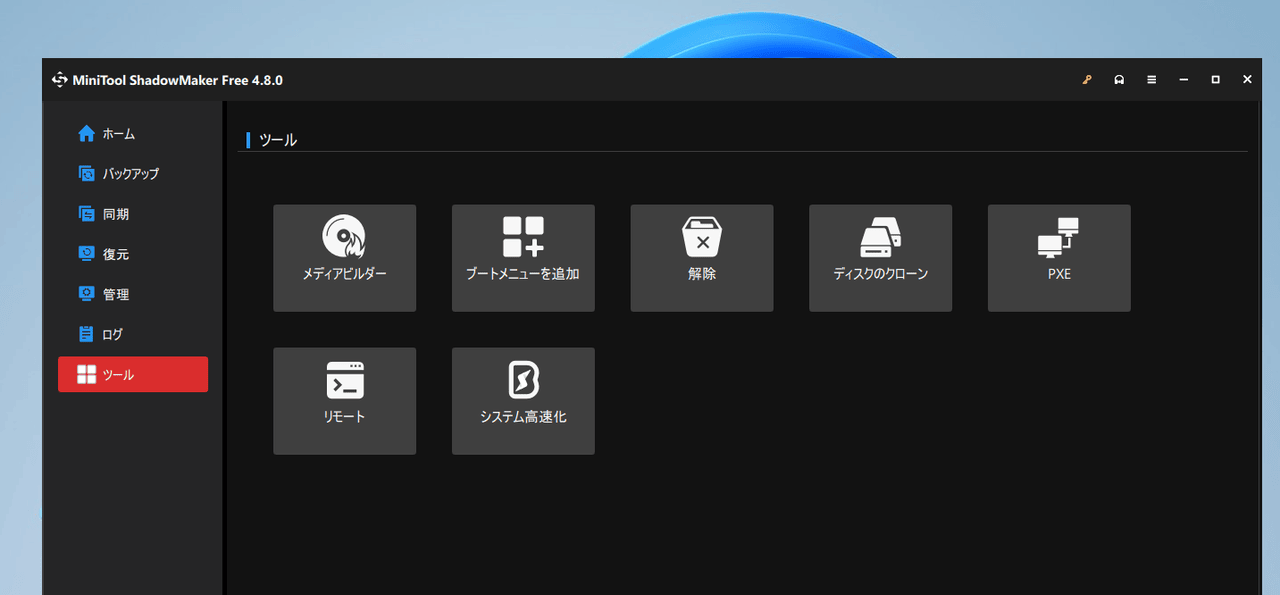Launch the ディスクのクローン drive icon tool

tap(880, 238)
